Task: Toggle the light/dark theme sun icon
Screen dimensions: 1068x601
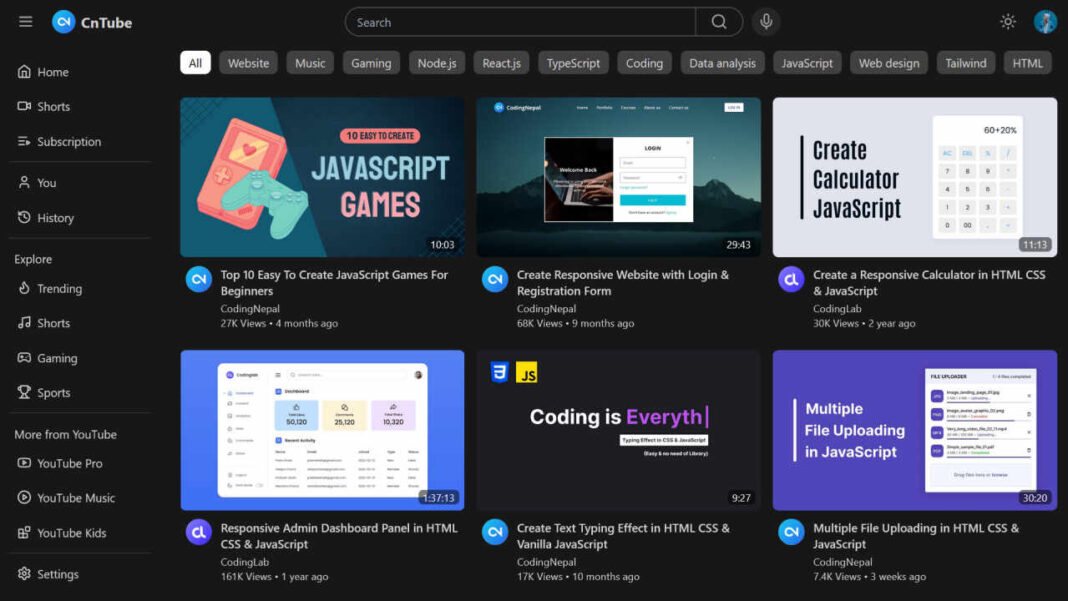Action: point(1007,22)
